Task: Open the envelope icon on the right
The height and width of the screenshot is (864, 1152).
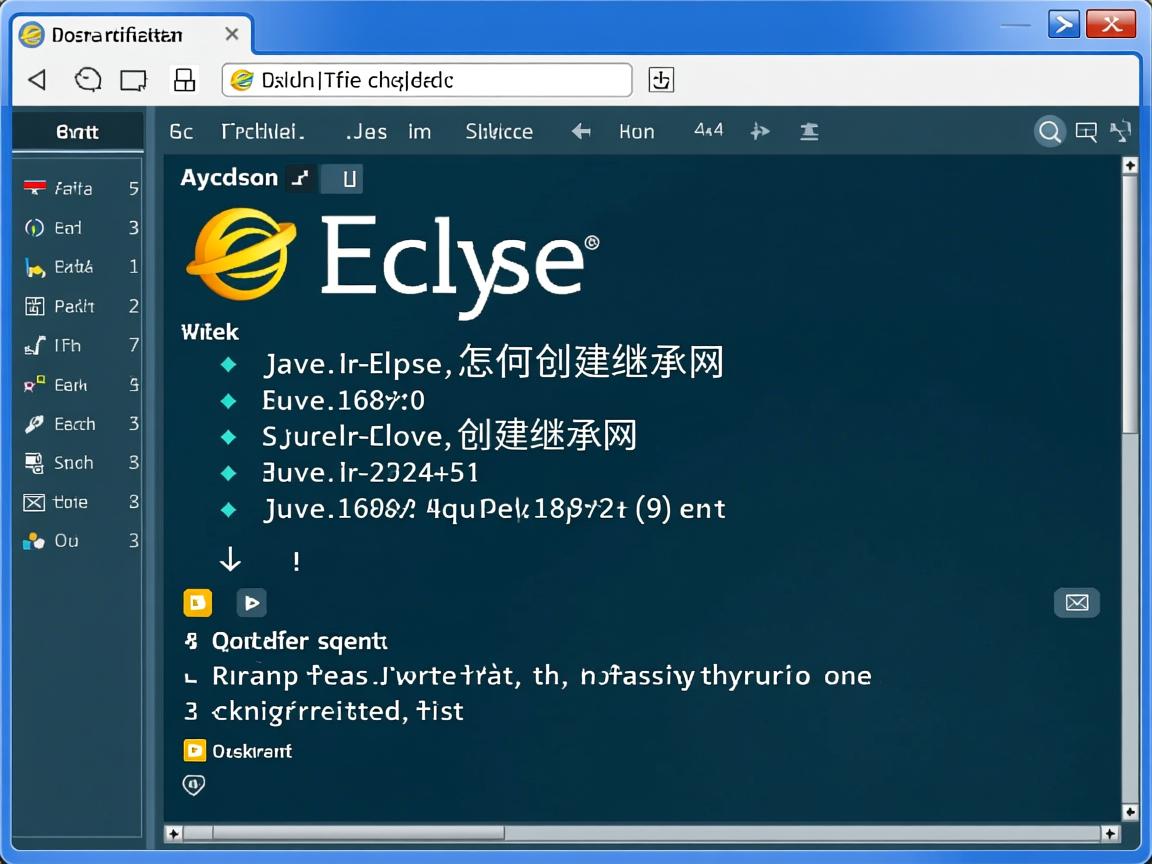Action: coord(1077,602)
